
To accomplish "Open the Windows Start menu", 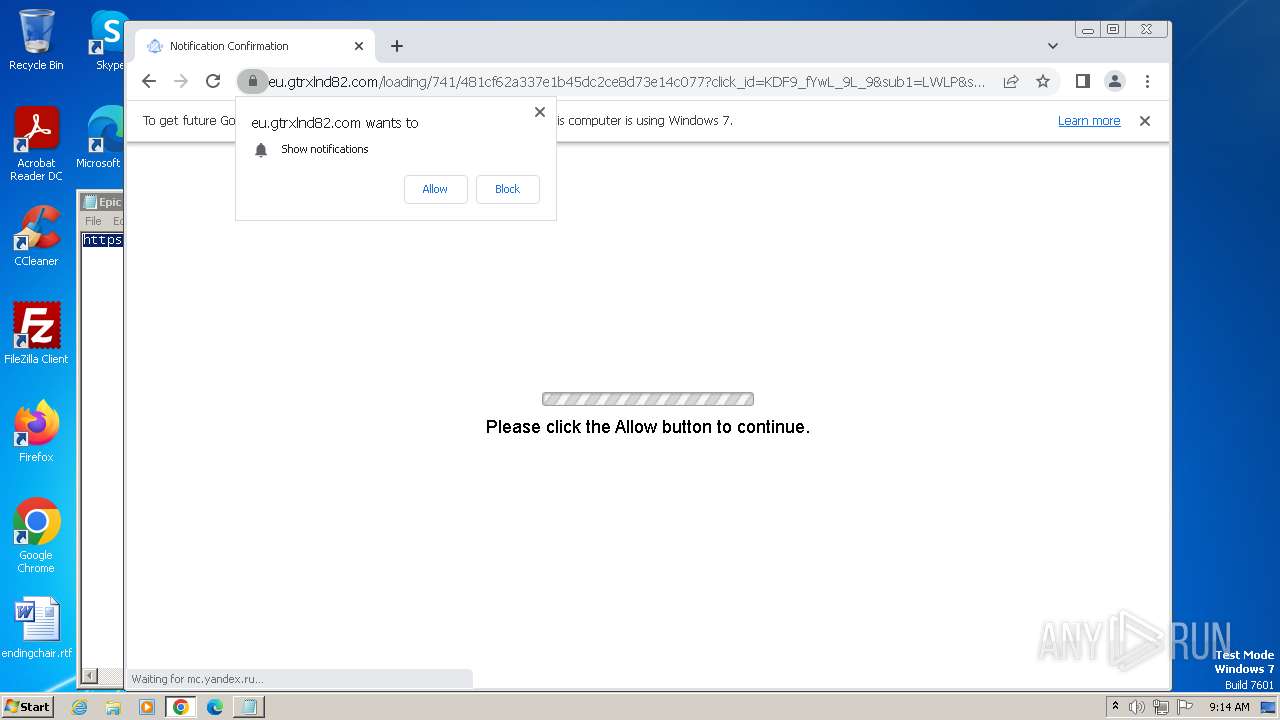I will click(x=27, y=706).
